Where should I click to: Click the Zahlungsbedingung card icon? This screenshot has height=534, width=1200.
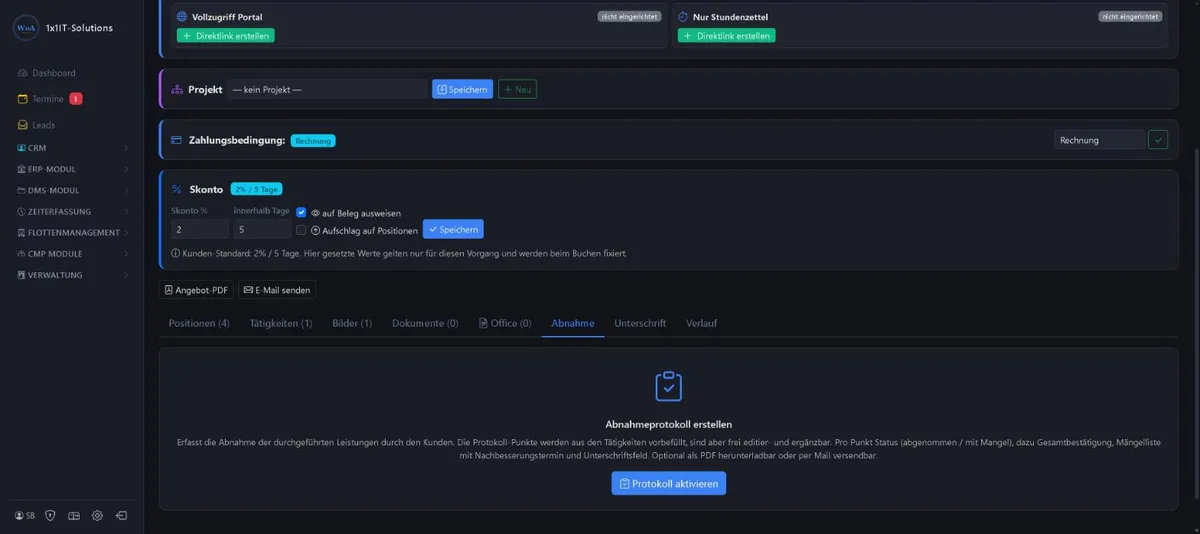(x=176, y=140)
